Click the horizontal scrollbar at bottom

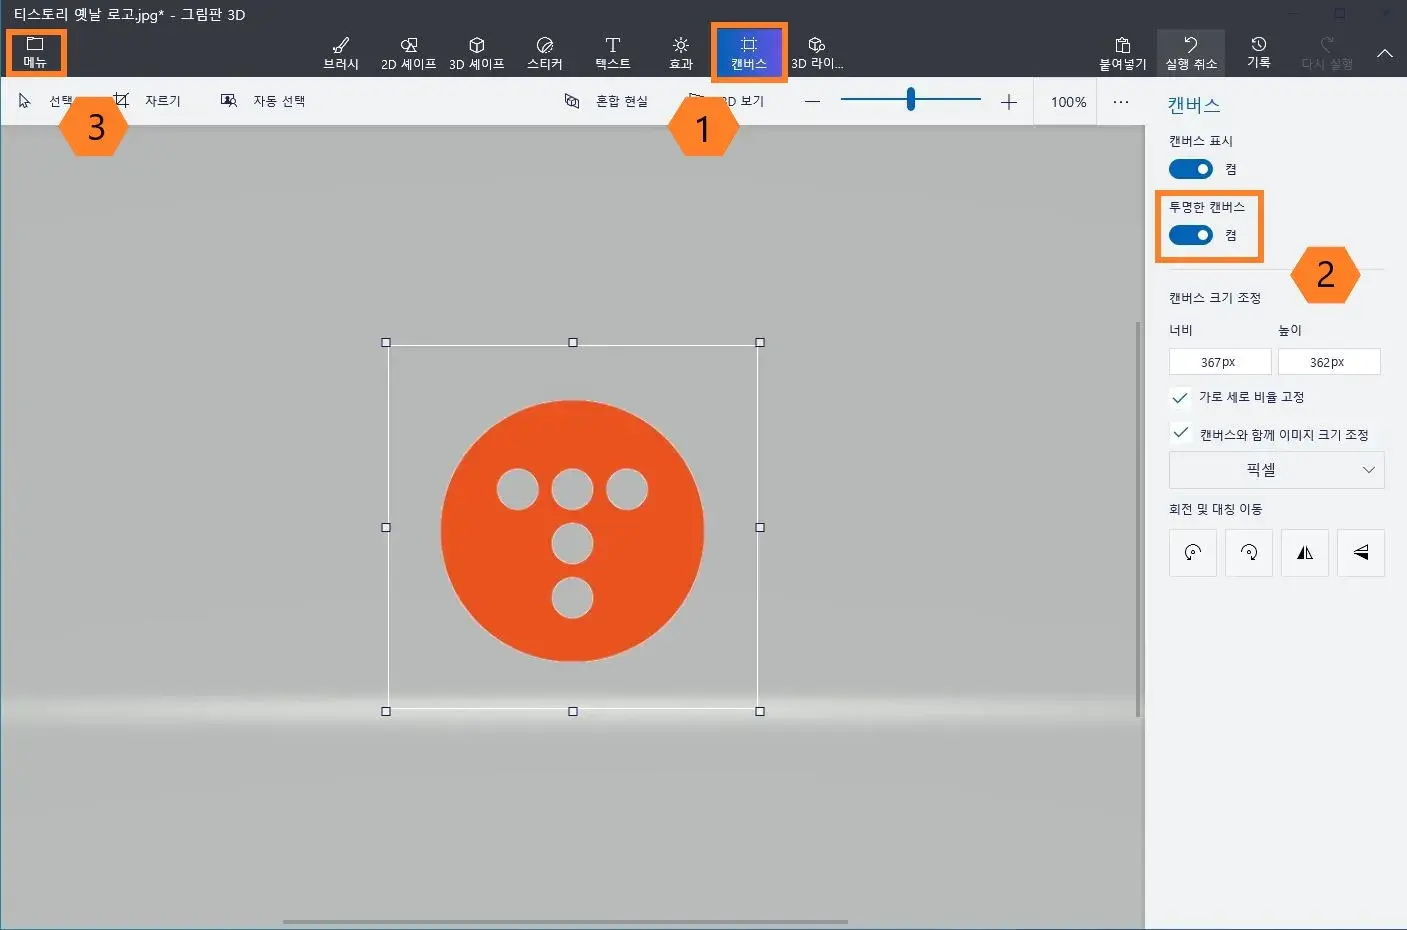click(565, 922)
